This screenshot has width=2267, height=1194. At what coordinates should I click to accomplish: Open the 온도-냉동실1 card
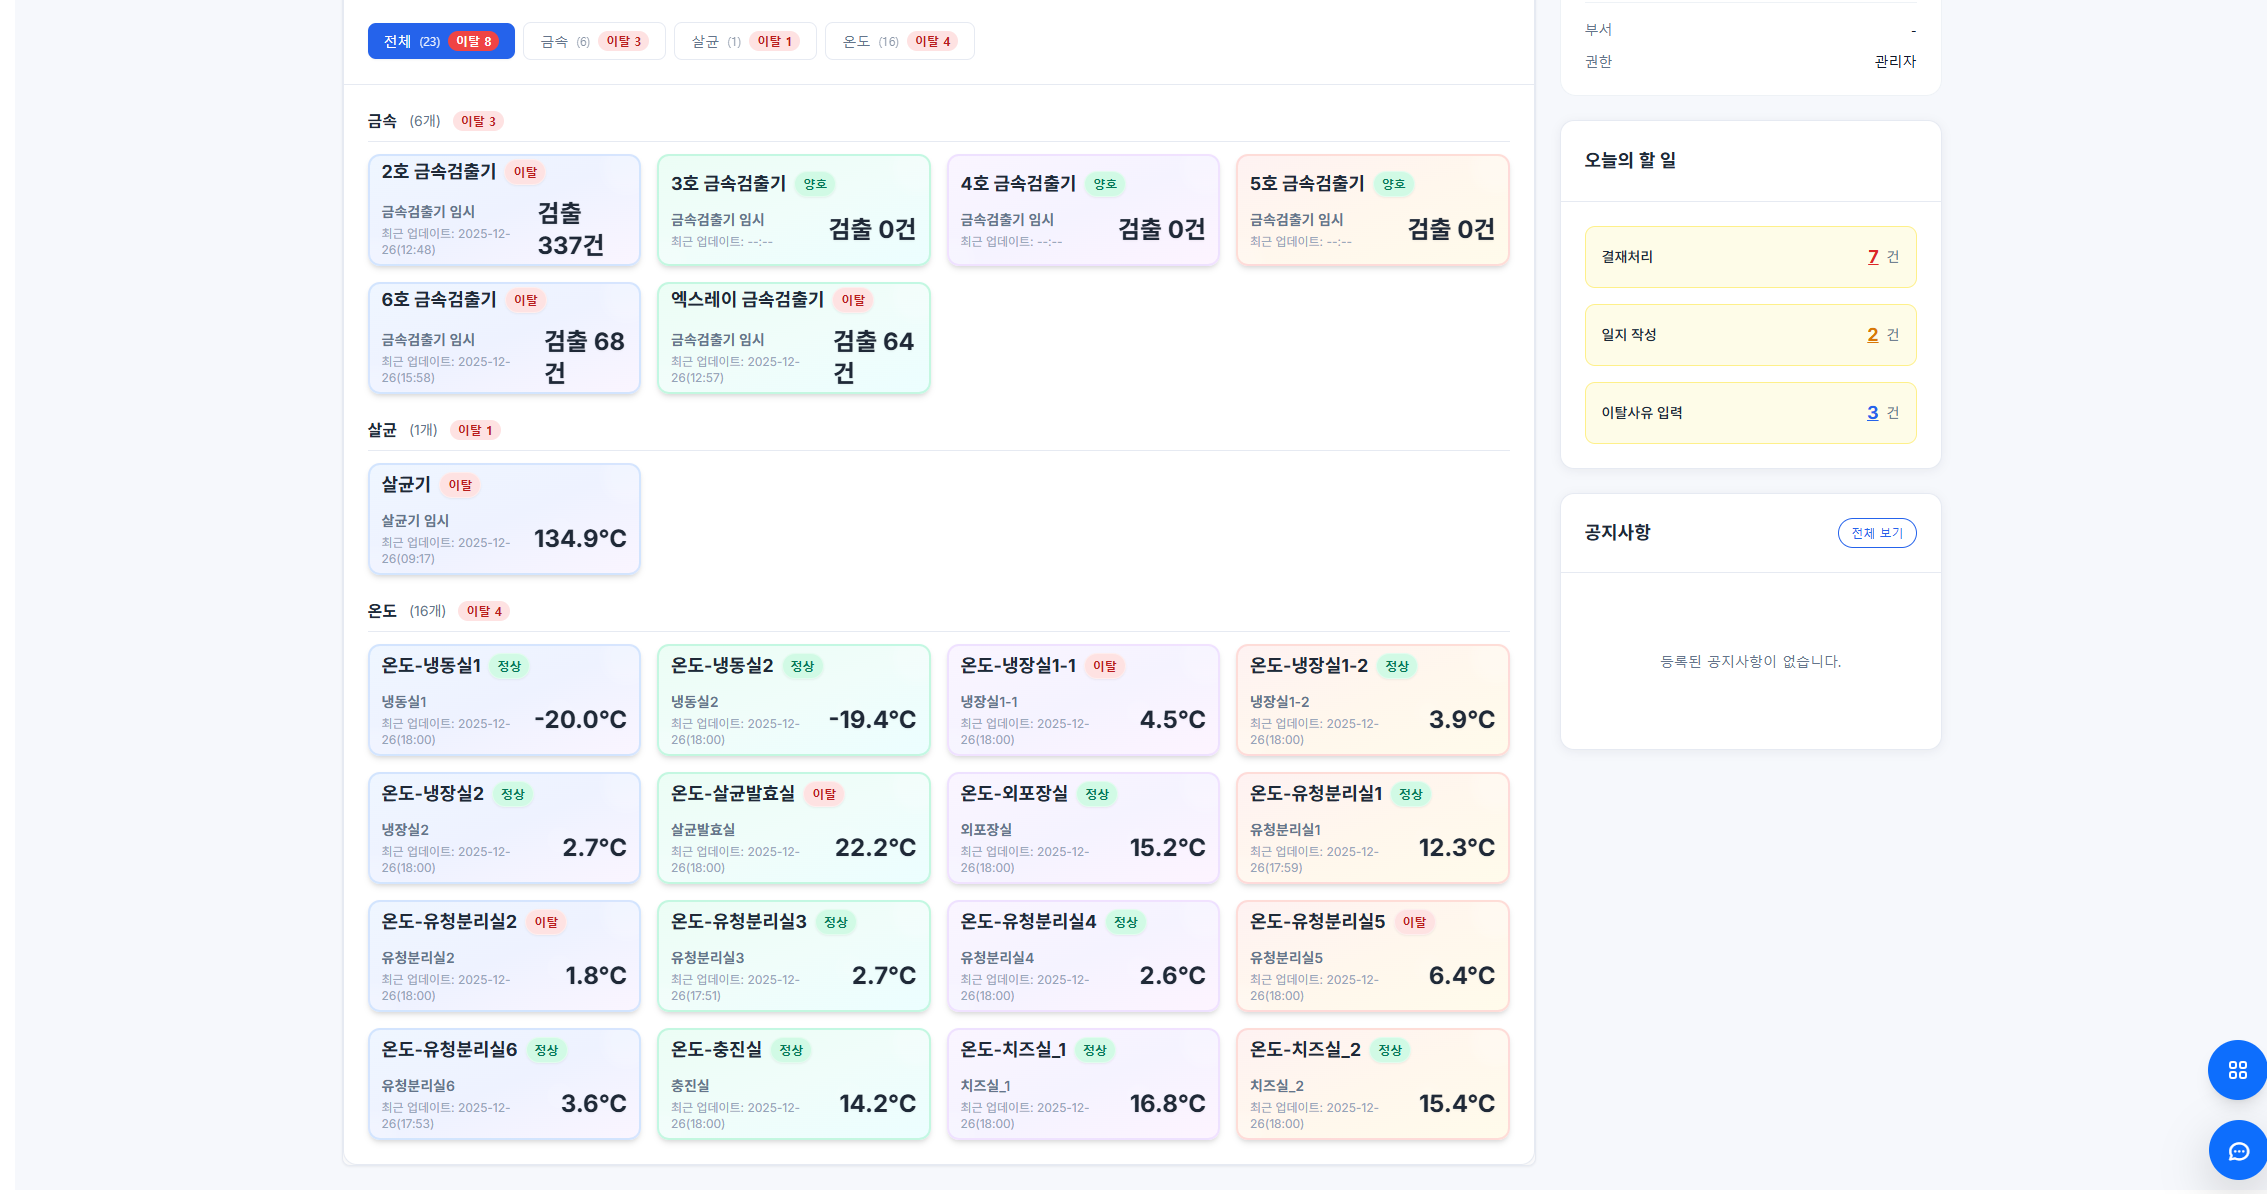click(x=504, y=700)
